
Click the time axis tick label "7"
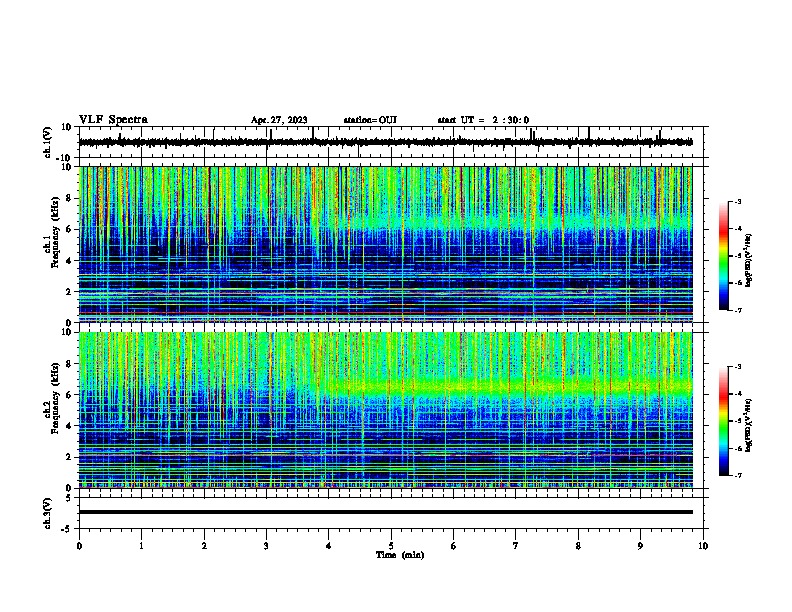(516, 546)
